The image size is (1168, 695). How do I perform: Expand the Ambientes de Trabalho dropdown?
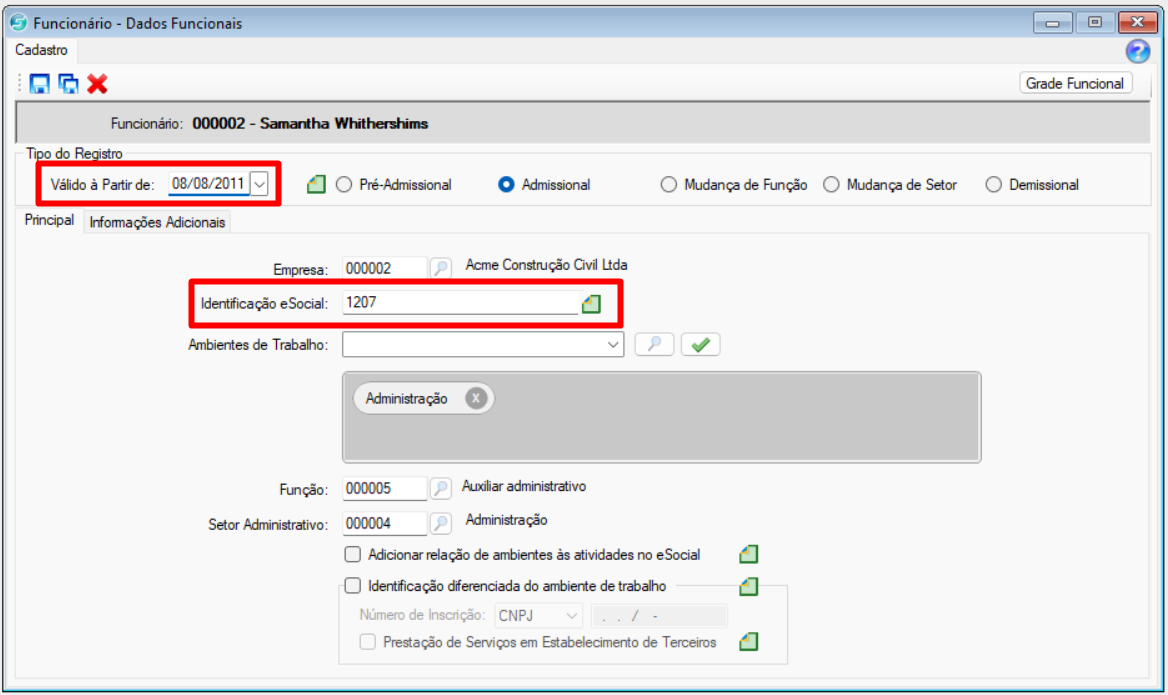click(x=613, y=344)
